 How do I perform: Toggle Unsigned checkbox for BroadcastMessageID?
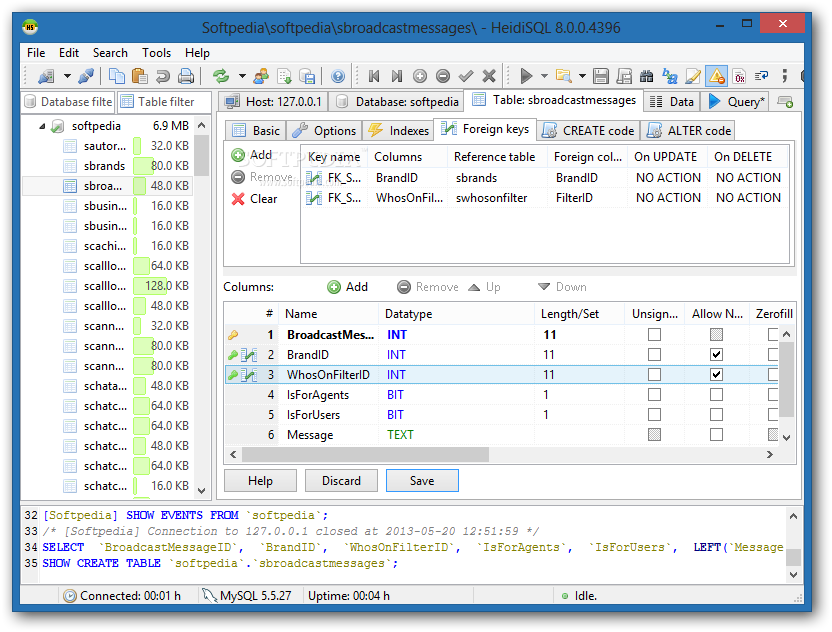[654, 334]
